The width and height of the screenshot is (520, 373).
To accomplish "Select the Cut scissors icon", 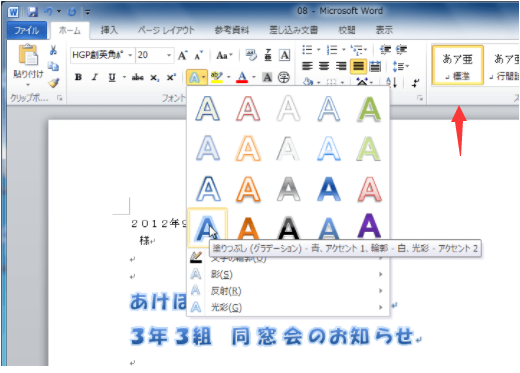I will click(x=53, y=50).
